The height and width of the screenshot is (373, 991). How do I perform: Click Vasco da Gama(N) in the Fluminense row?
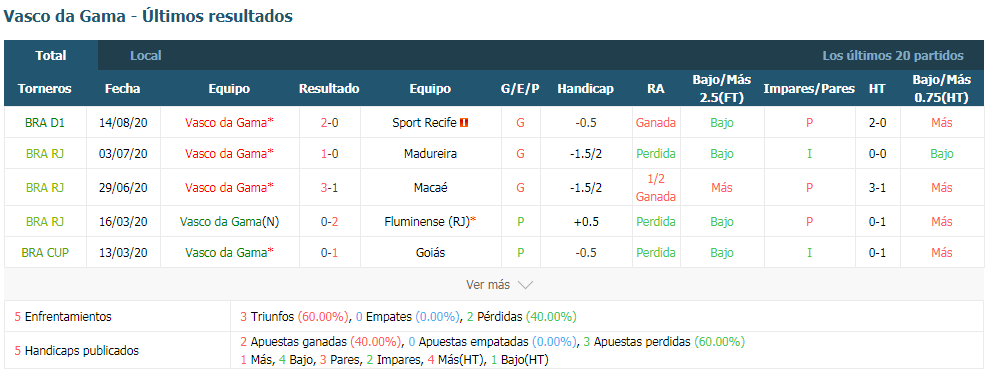coord(229,222)
